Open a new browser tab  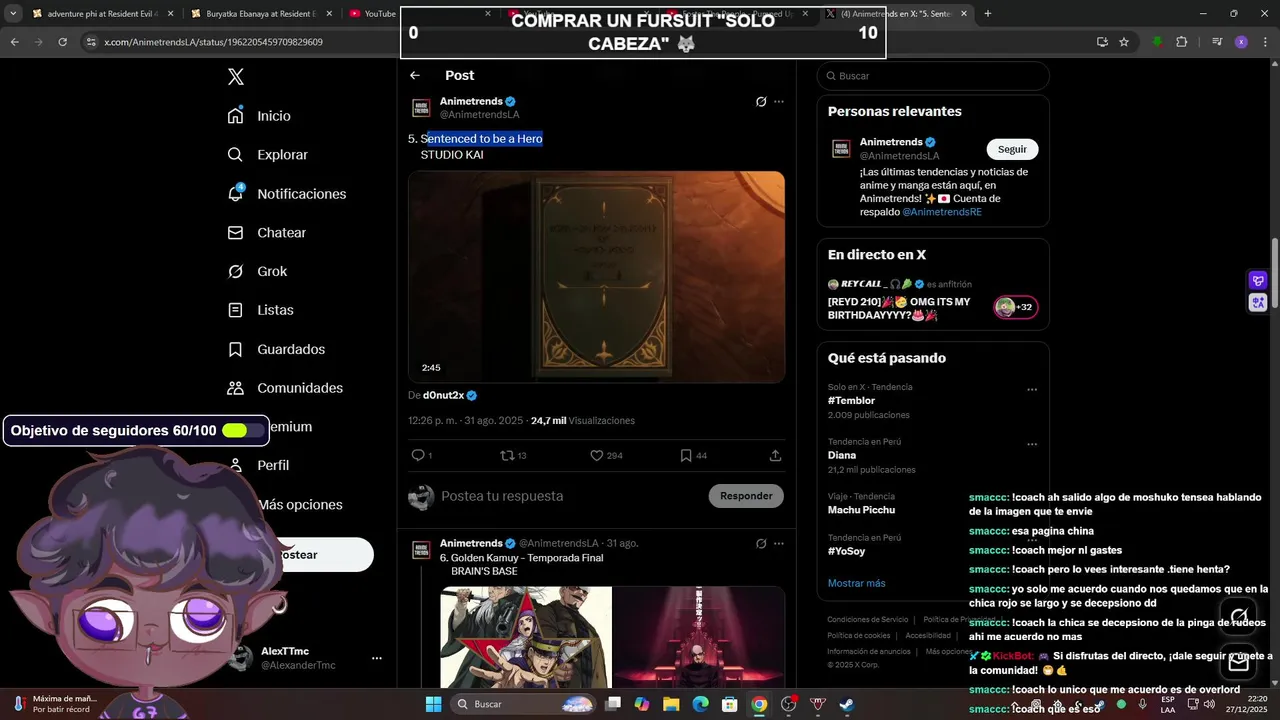[988, 14]
